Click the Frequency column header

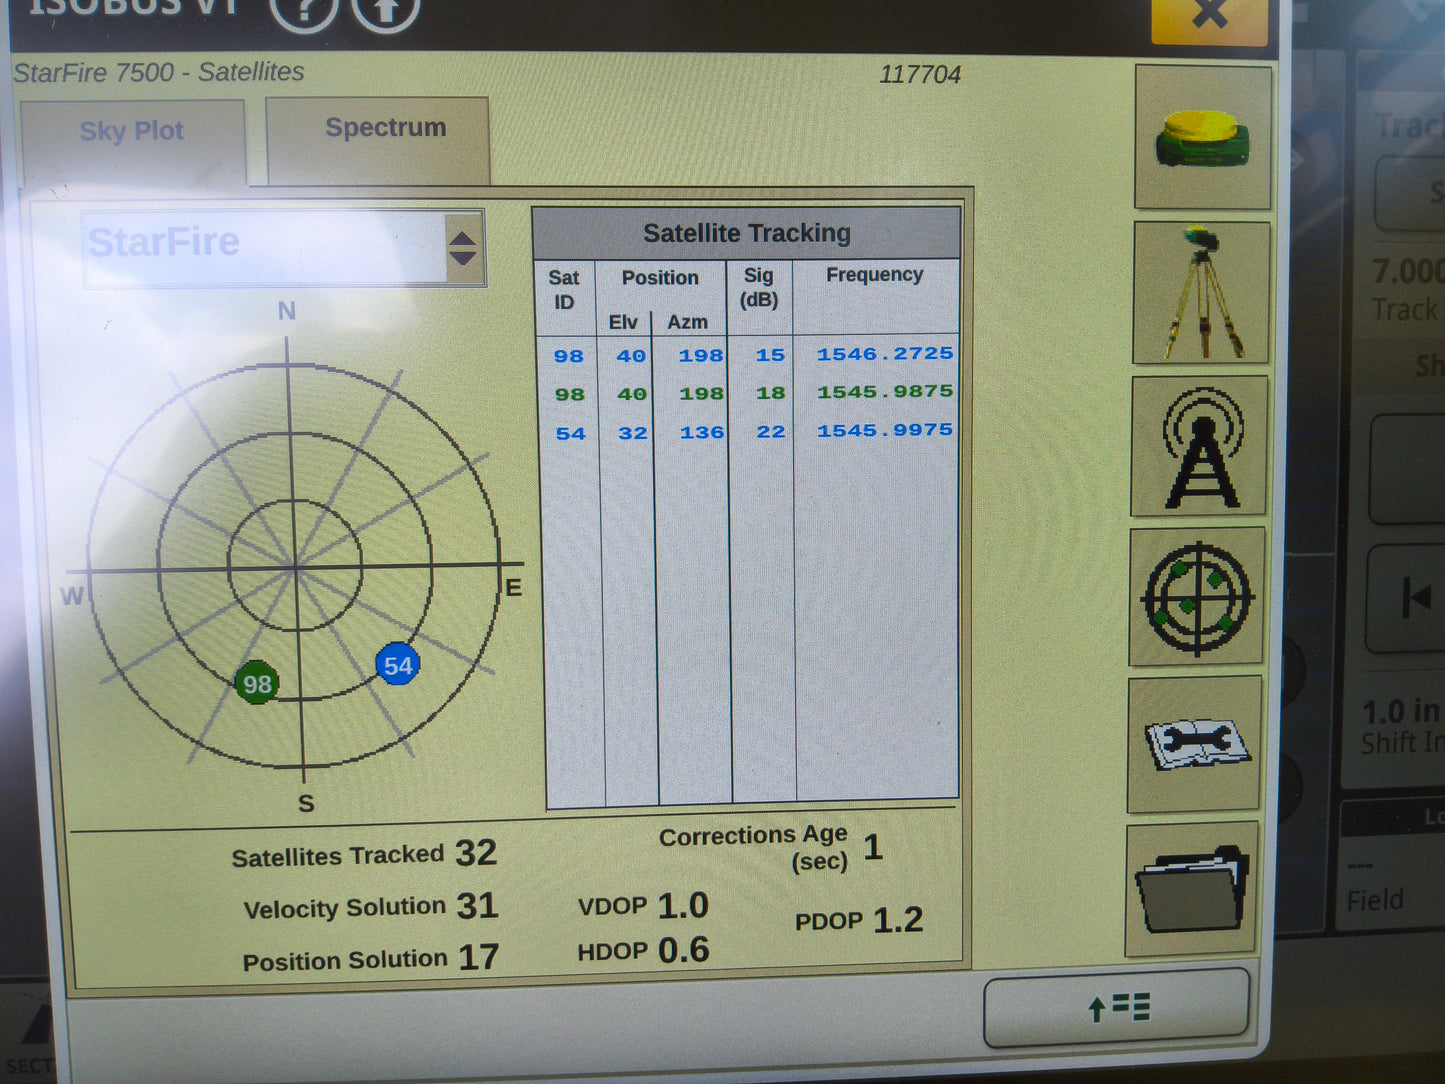(x=875, y=274)
